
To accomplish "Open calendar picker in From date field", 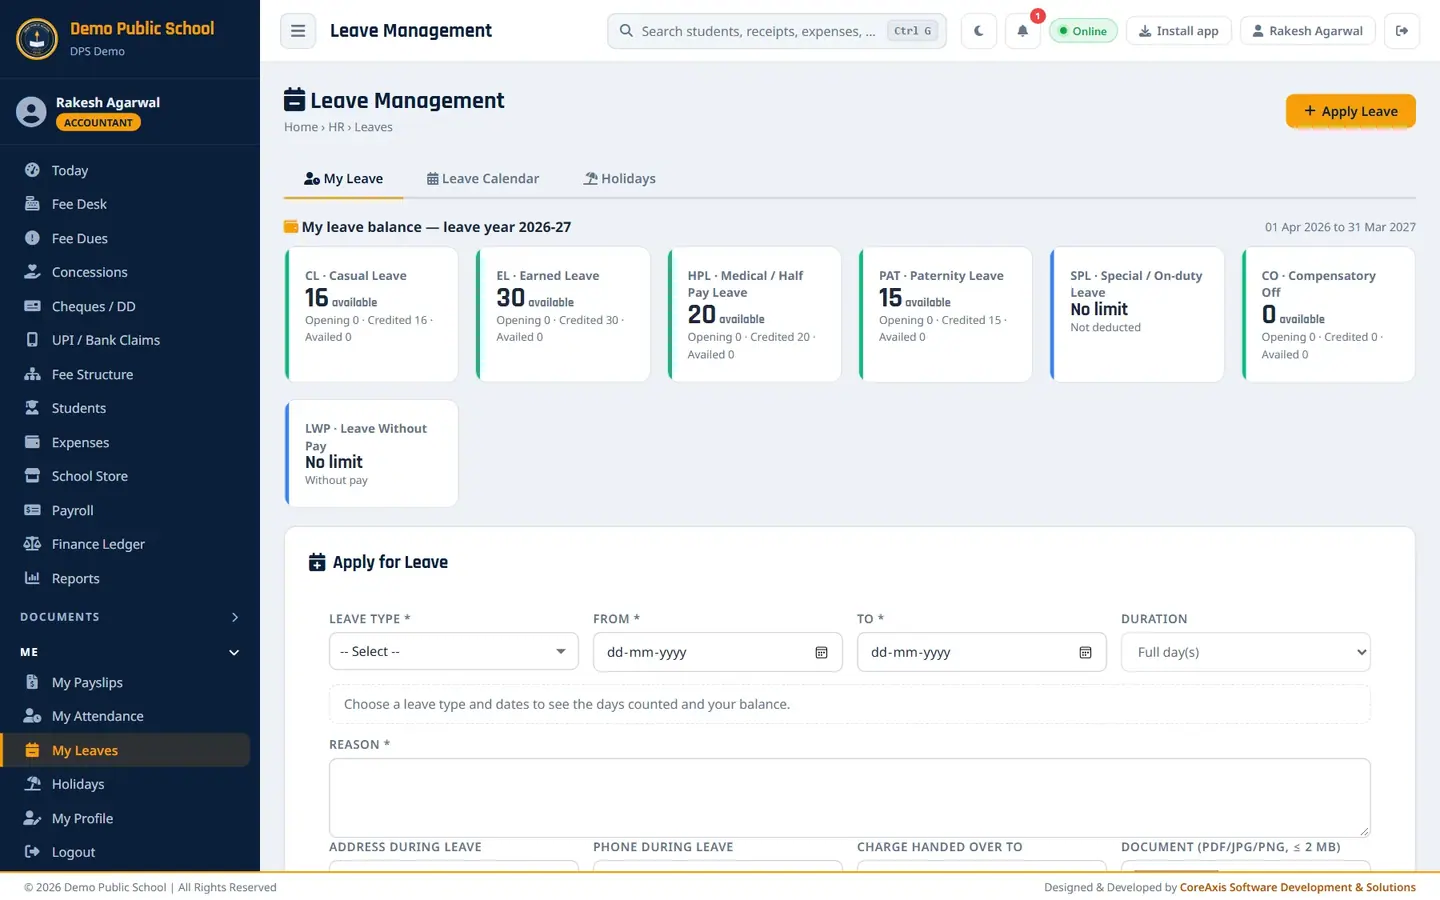I will (821, 652).
